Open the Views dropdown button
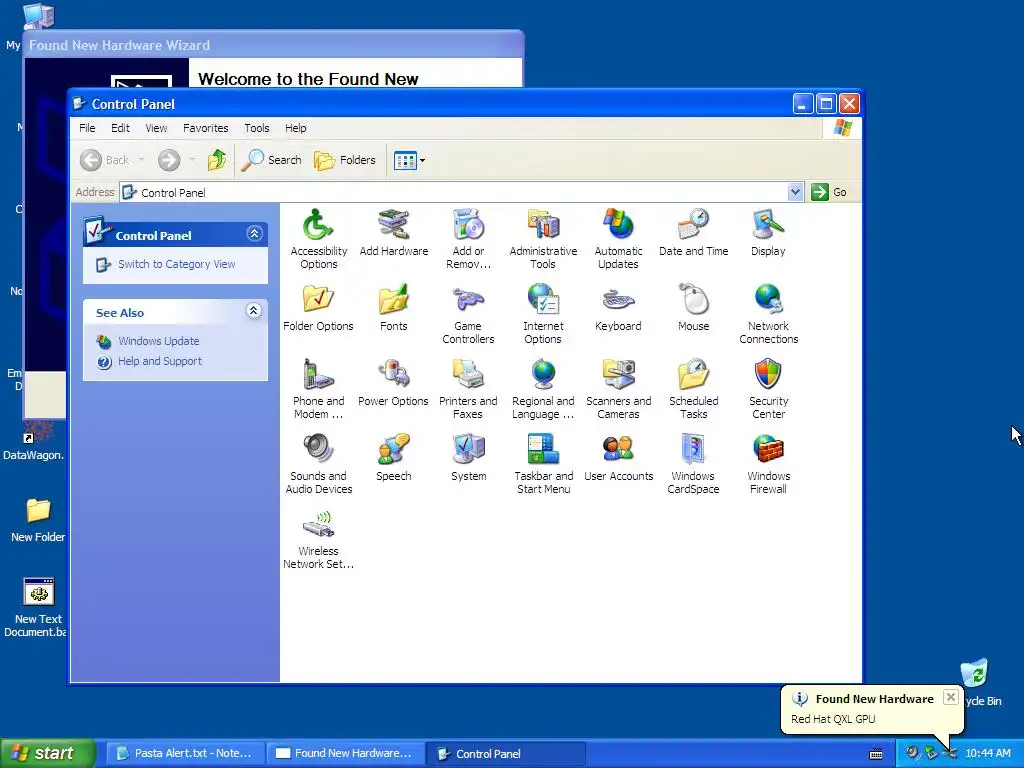The width and height of the screenshot is (1024, 768). point(409,160)
